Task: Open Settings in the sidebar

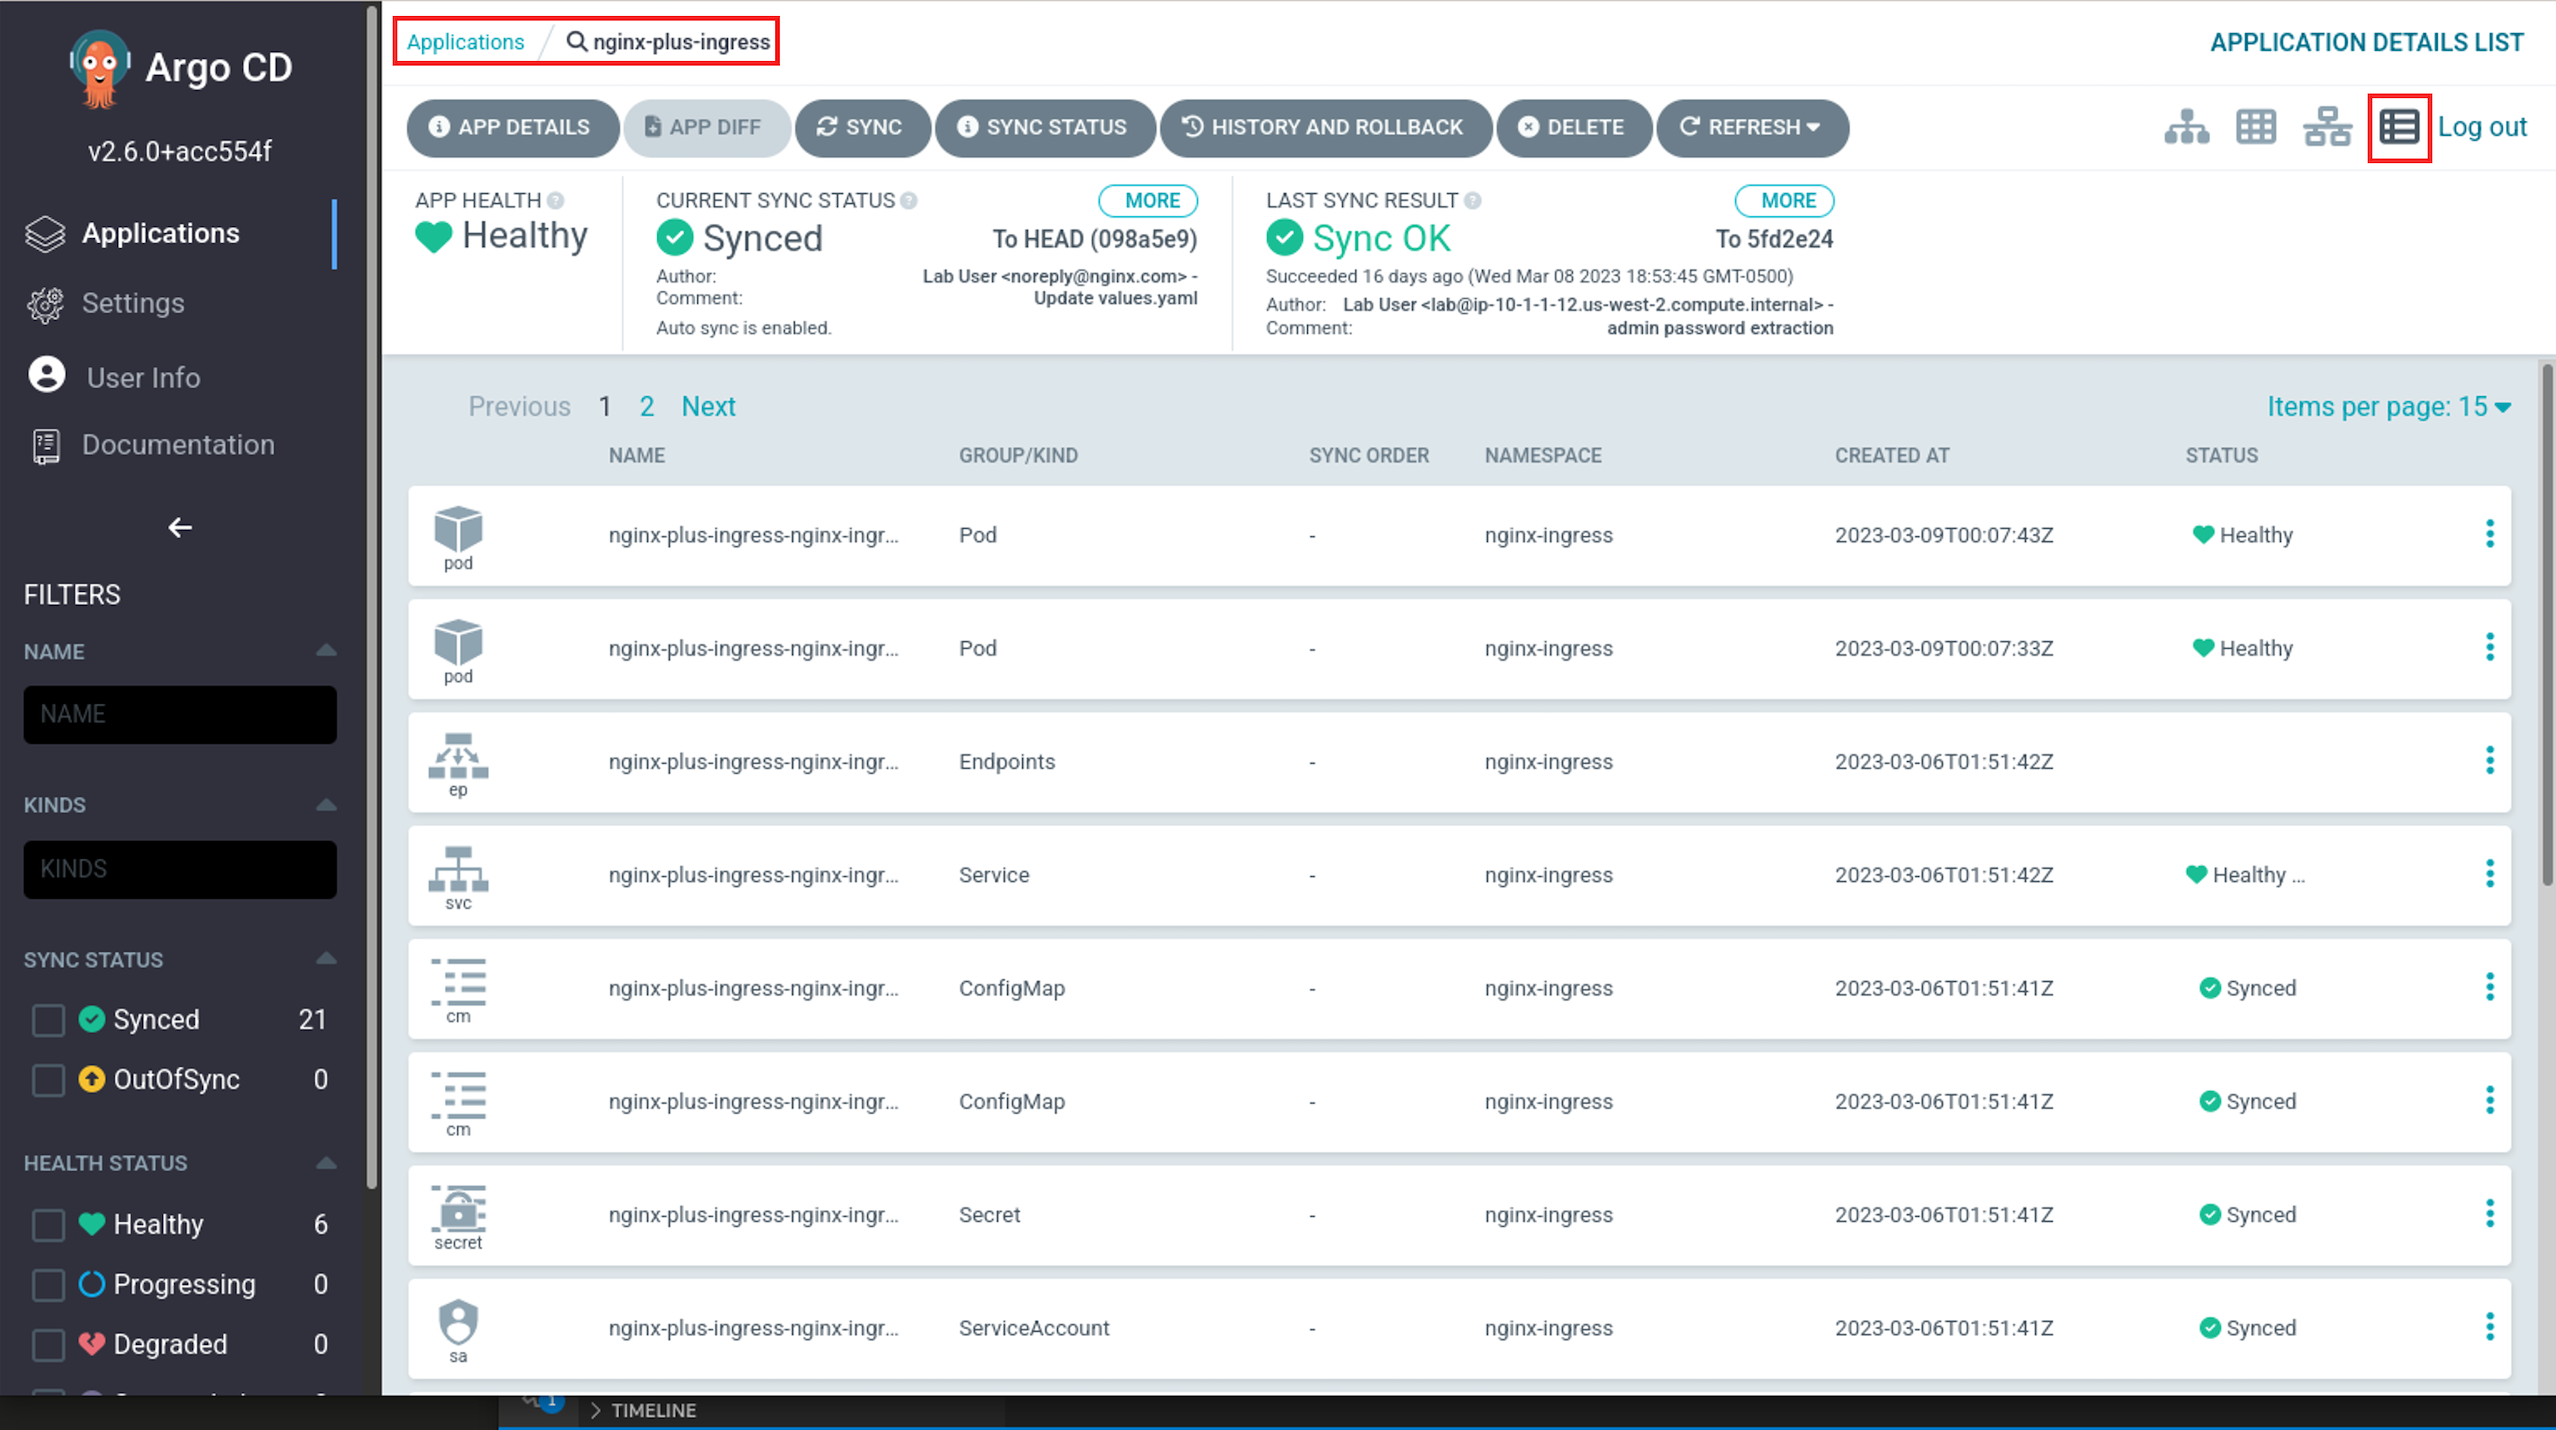Action: coord(133,303)
